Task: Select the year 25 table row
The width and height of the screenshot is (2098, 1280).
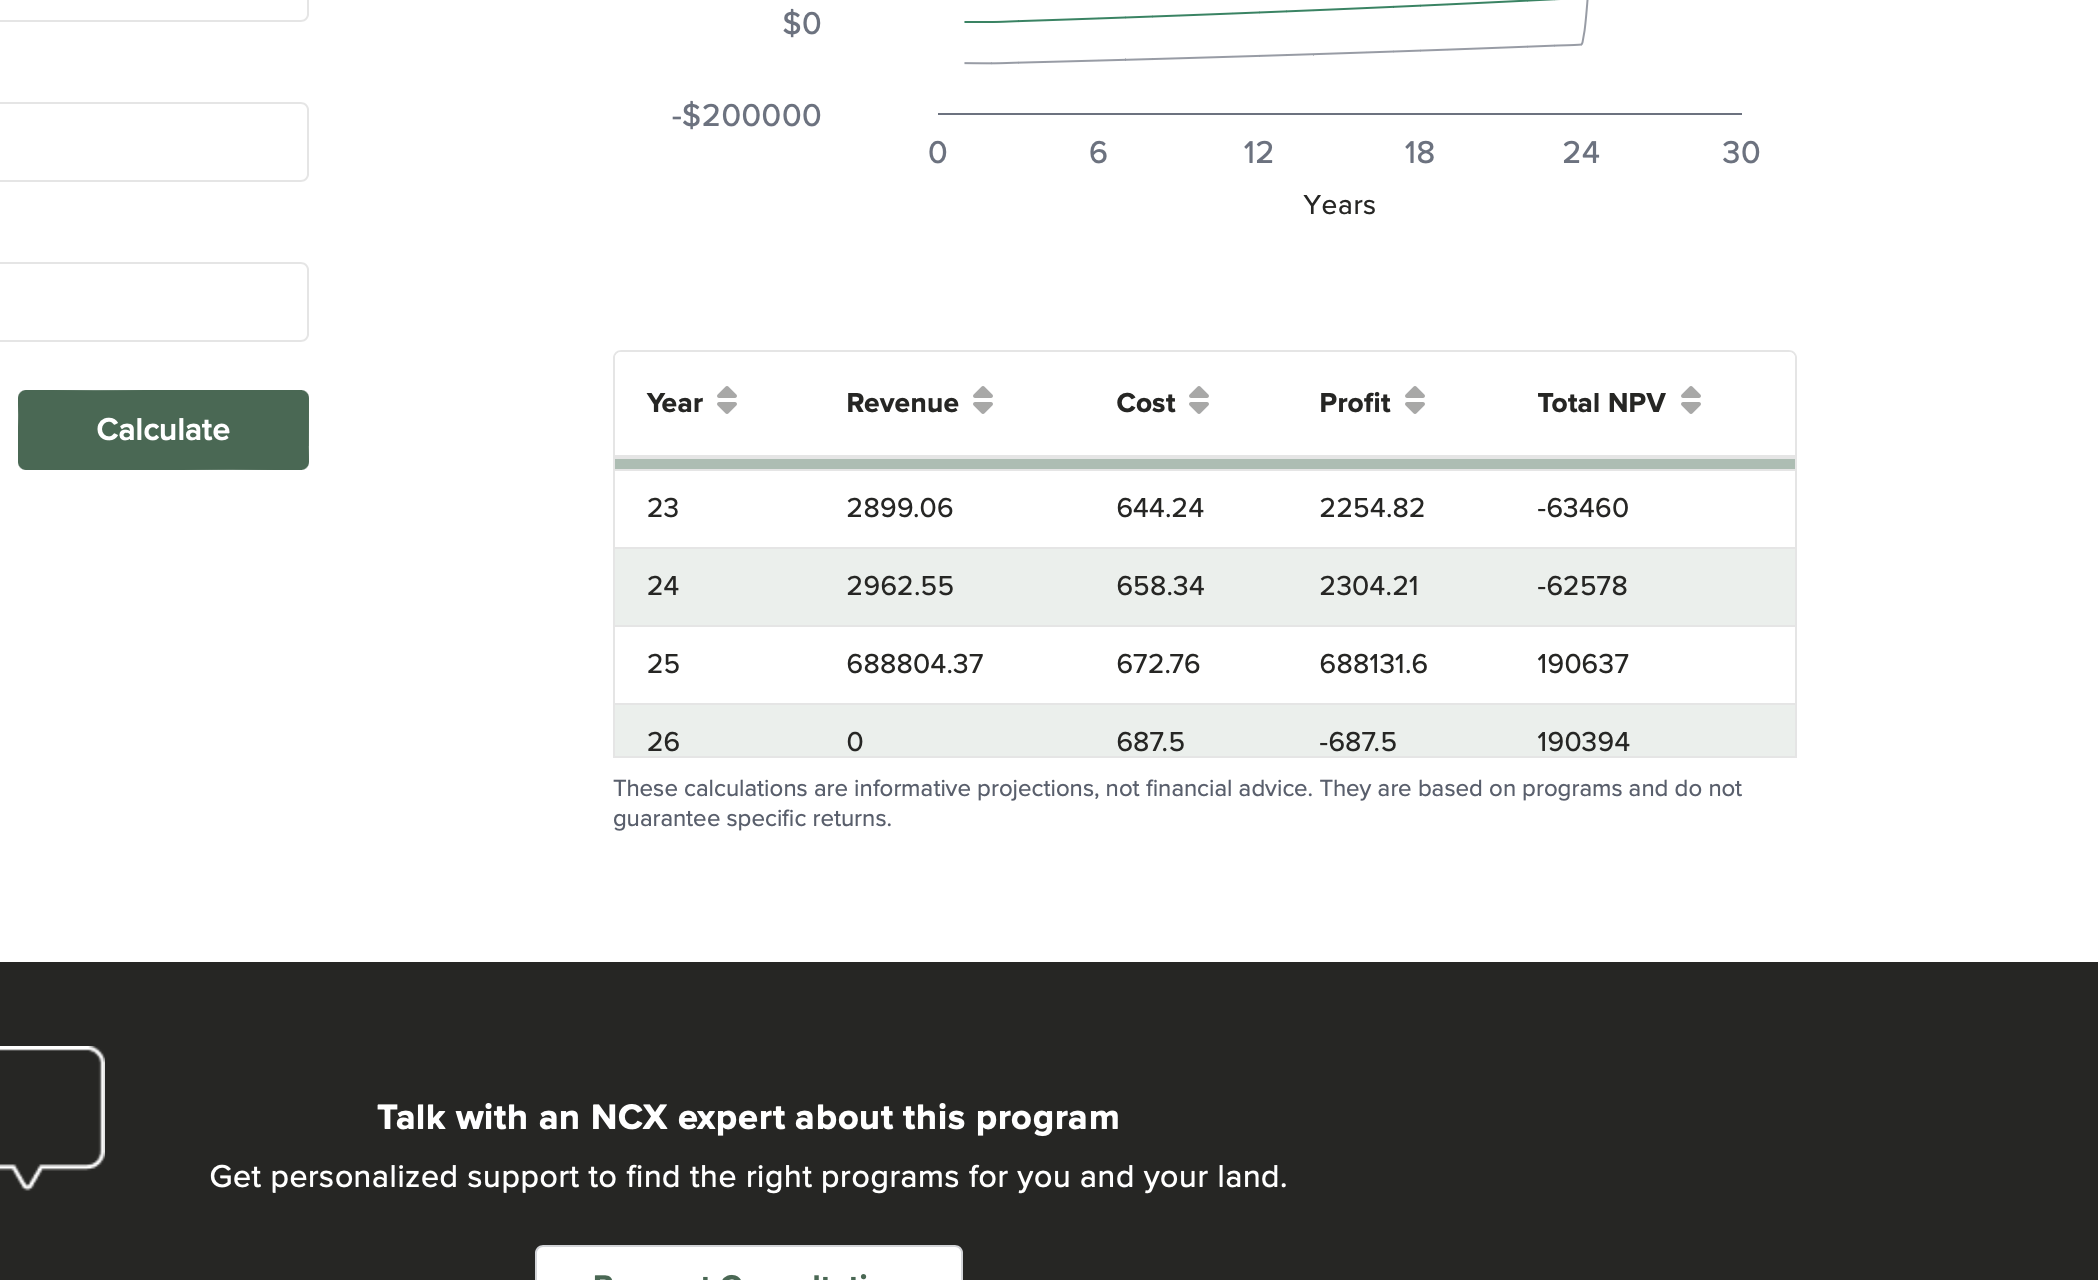Action: (x=1205, y=665)
